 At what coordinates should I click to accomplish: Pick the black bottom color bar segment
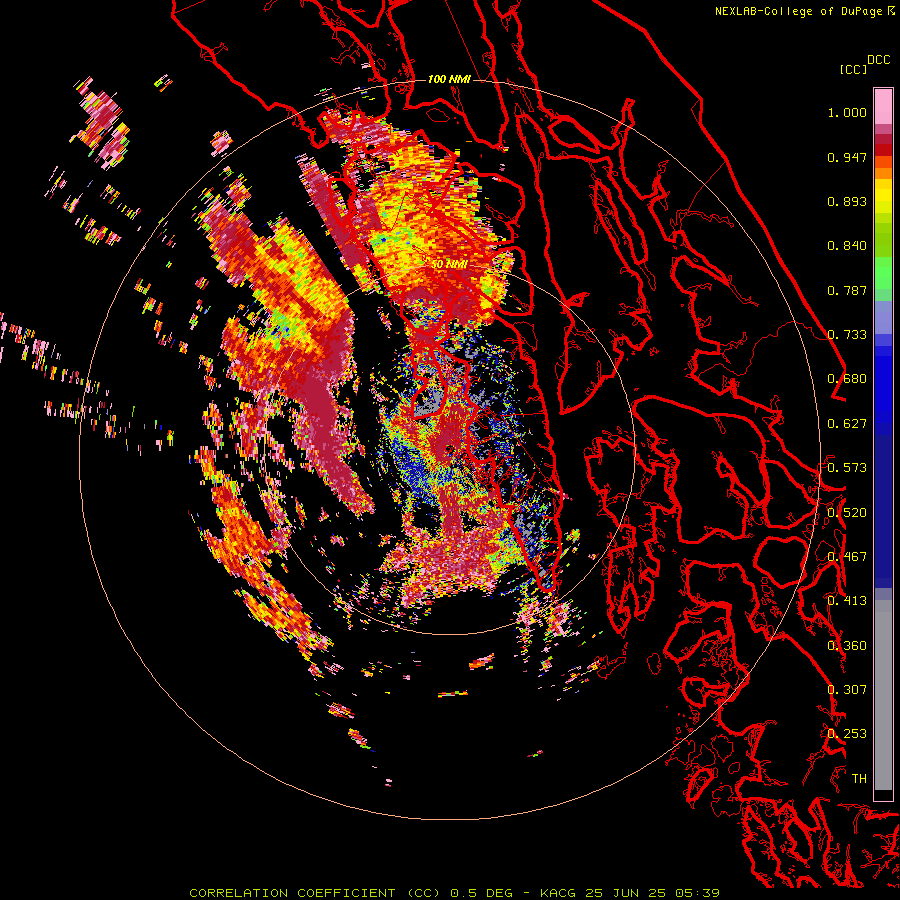[x=883, y=795]
